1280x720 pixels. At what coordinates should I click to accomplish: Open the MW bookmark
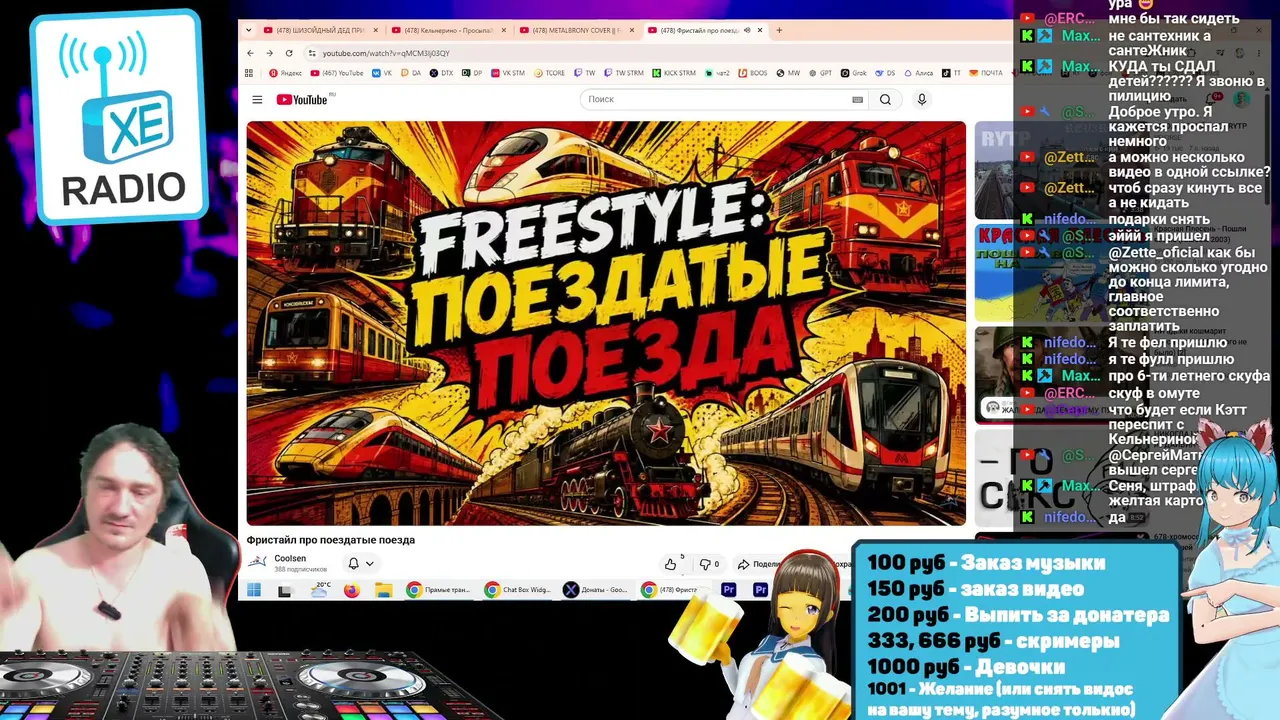[x=788, y=73]
